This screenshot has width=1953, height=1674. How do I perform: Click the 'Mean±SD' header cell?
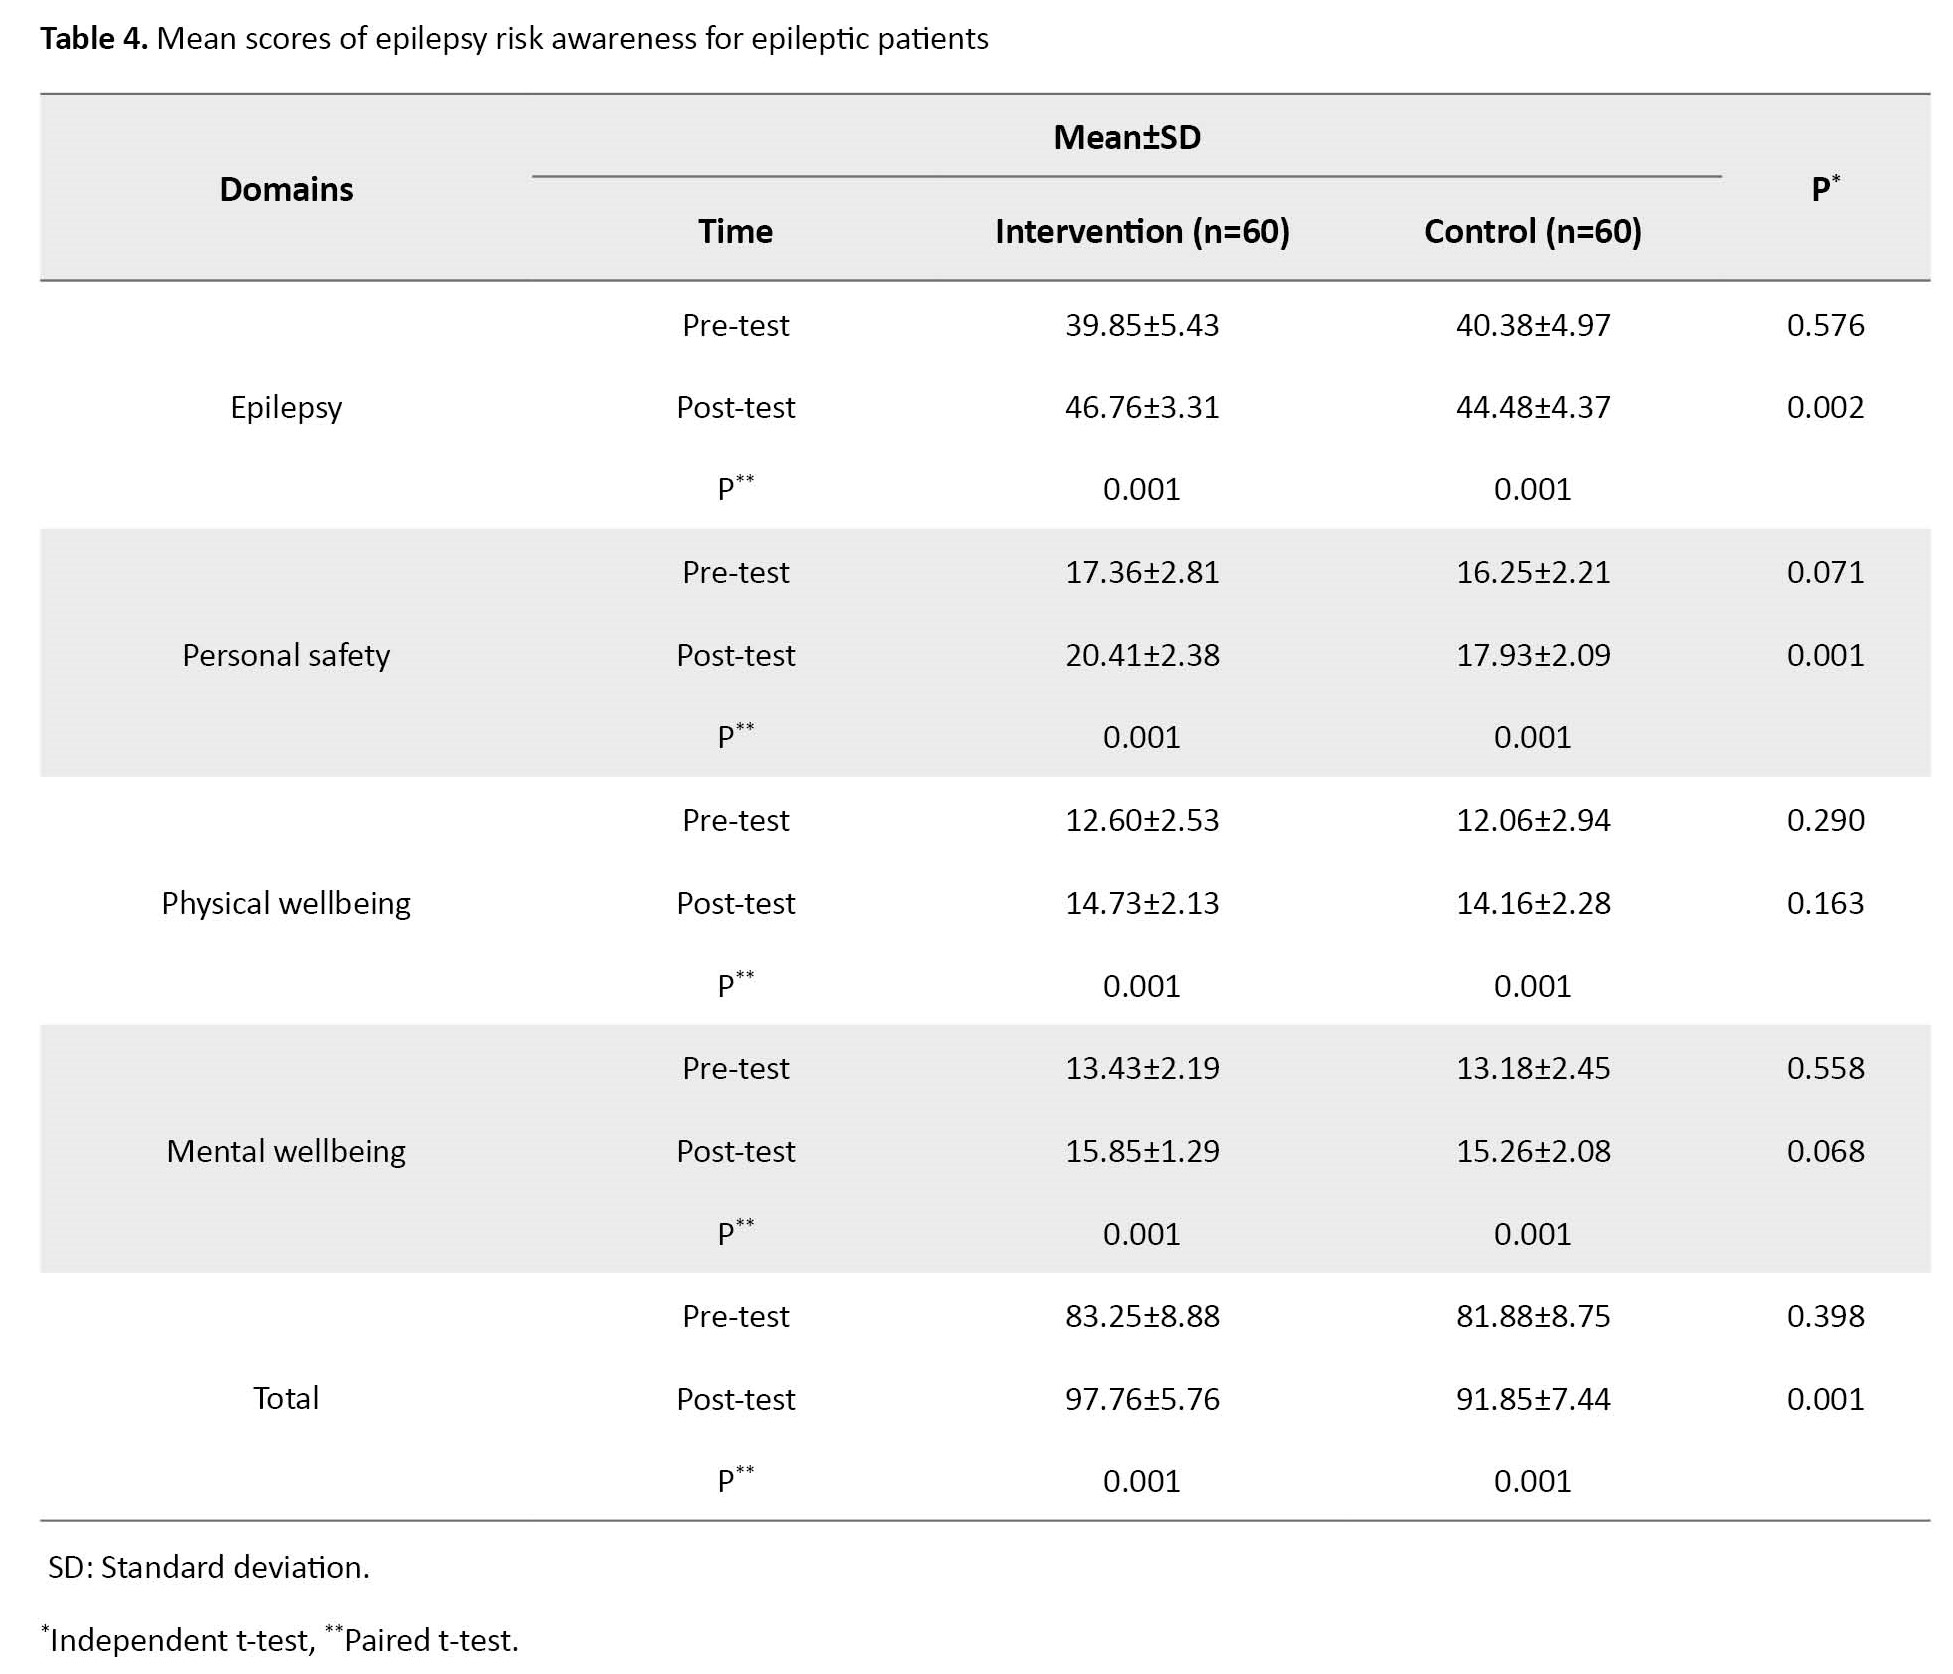tap(1127, 137)
